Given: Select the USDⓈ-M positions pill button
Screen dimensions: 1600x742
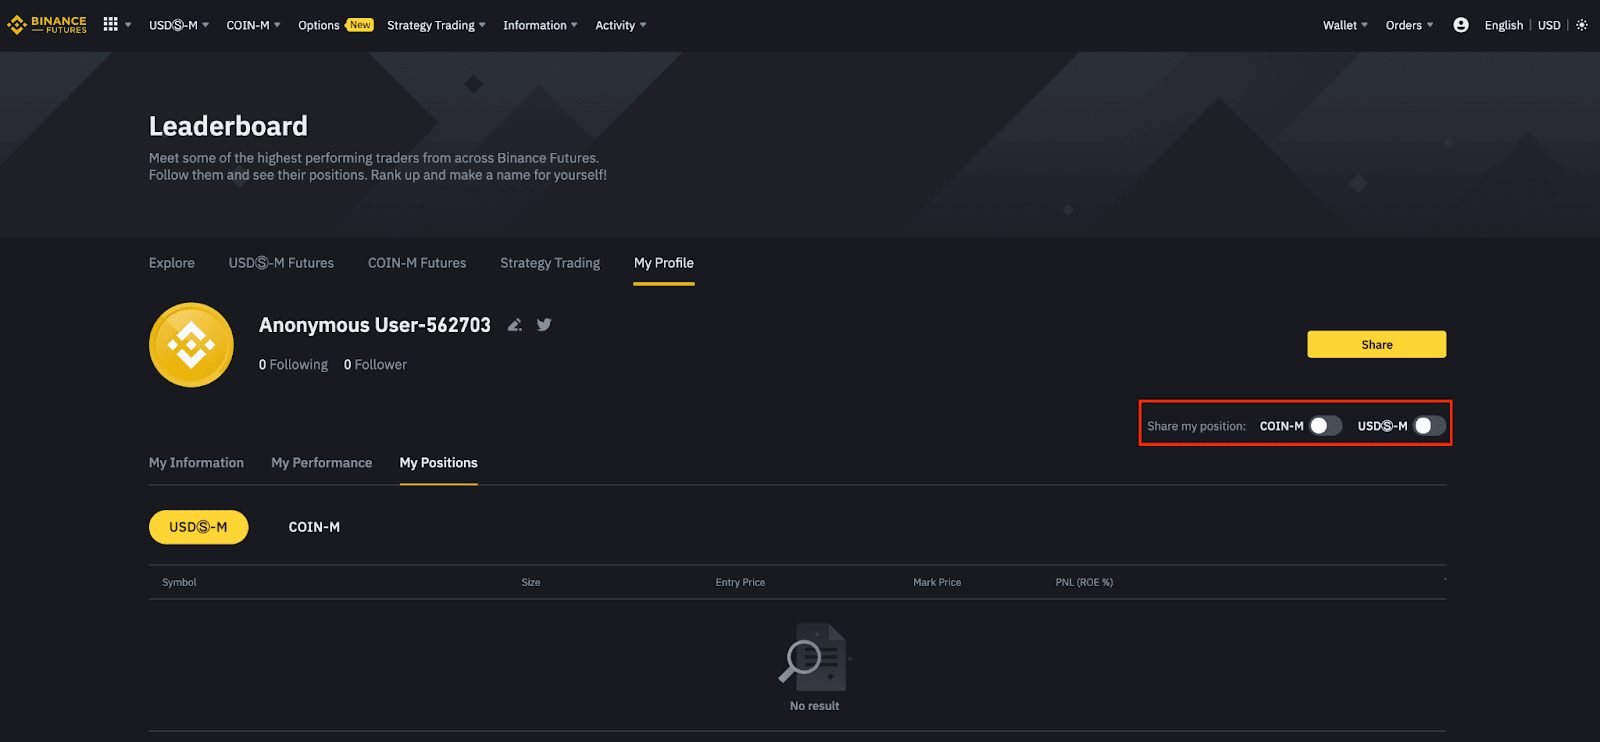Looking at the screenshot, I should pos(198,527).
